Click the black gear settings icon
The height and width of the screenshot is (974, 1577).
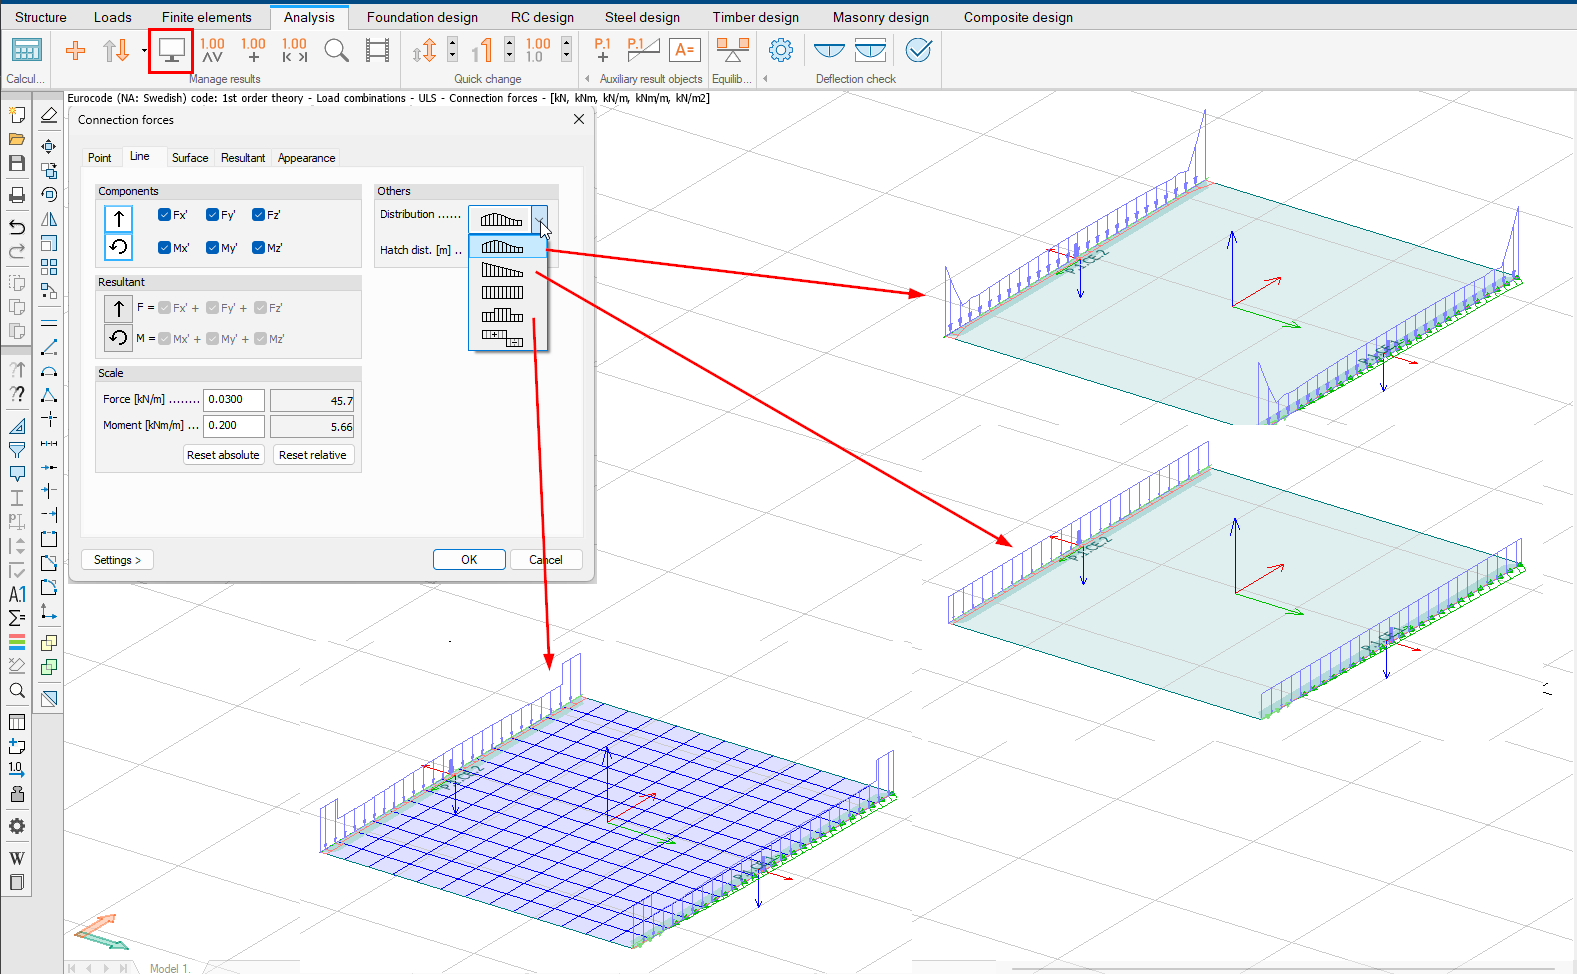click(x=17, y=826)
